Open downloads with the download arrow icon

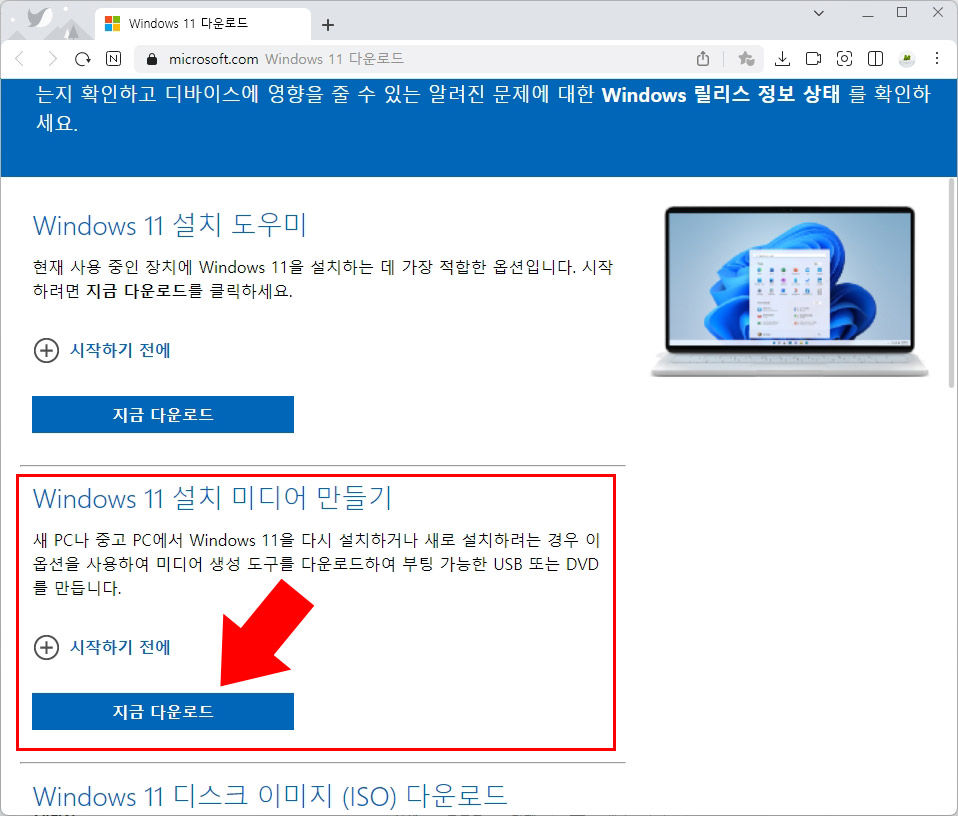click(x=783, y=59)
